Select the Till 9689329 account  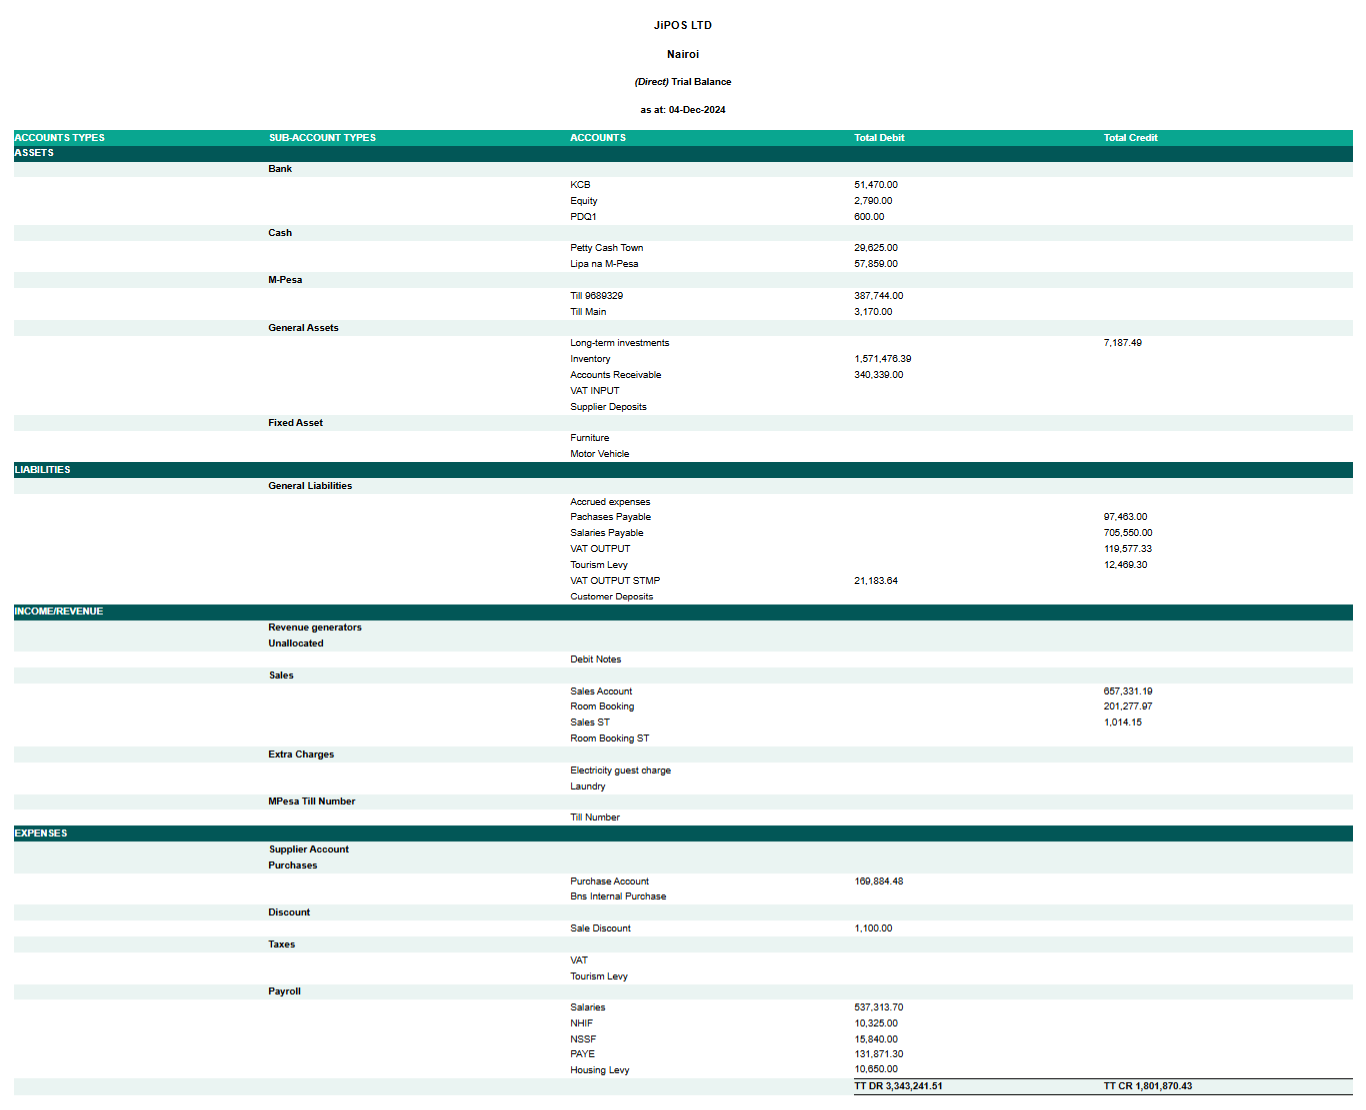[x=595, y=295]
